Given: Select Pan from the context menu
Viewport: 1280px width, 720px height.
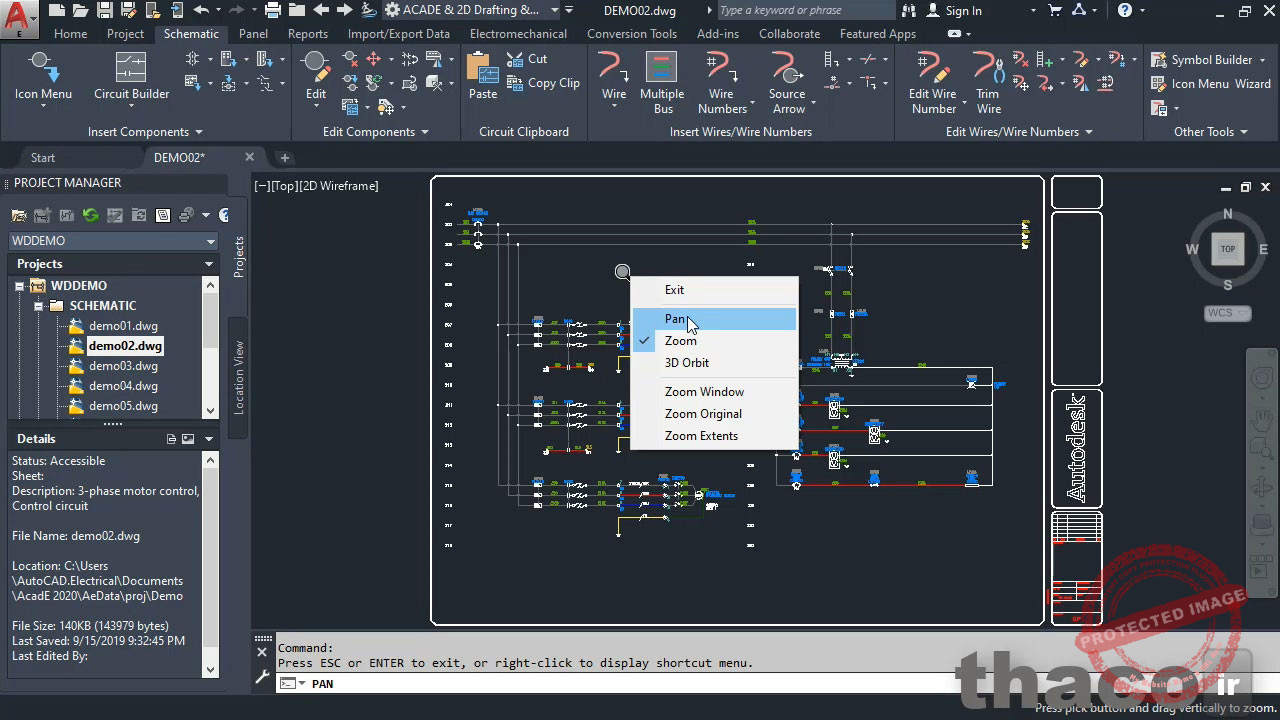Looking at the screenshot, I should pyautogui.click(x=676, y=318).
